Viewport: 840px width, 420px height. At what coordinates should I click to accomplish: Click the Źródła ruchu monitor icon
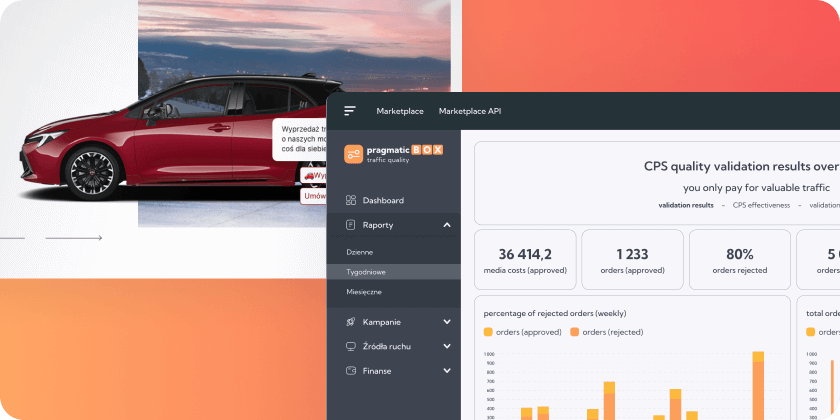tap(351, 346)
